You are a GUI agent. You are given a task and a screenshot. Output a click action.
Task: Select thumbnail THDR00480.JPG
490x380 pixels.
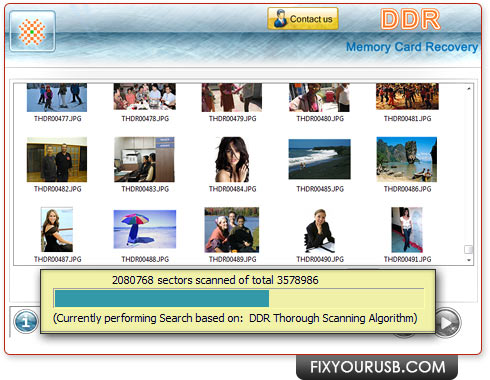[x=319, y=97]
